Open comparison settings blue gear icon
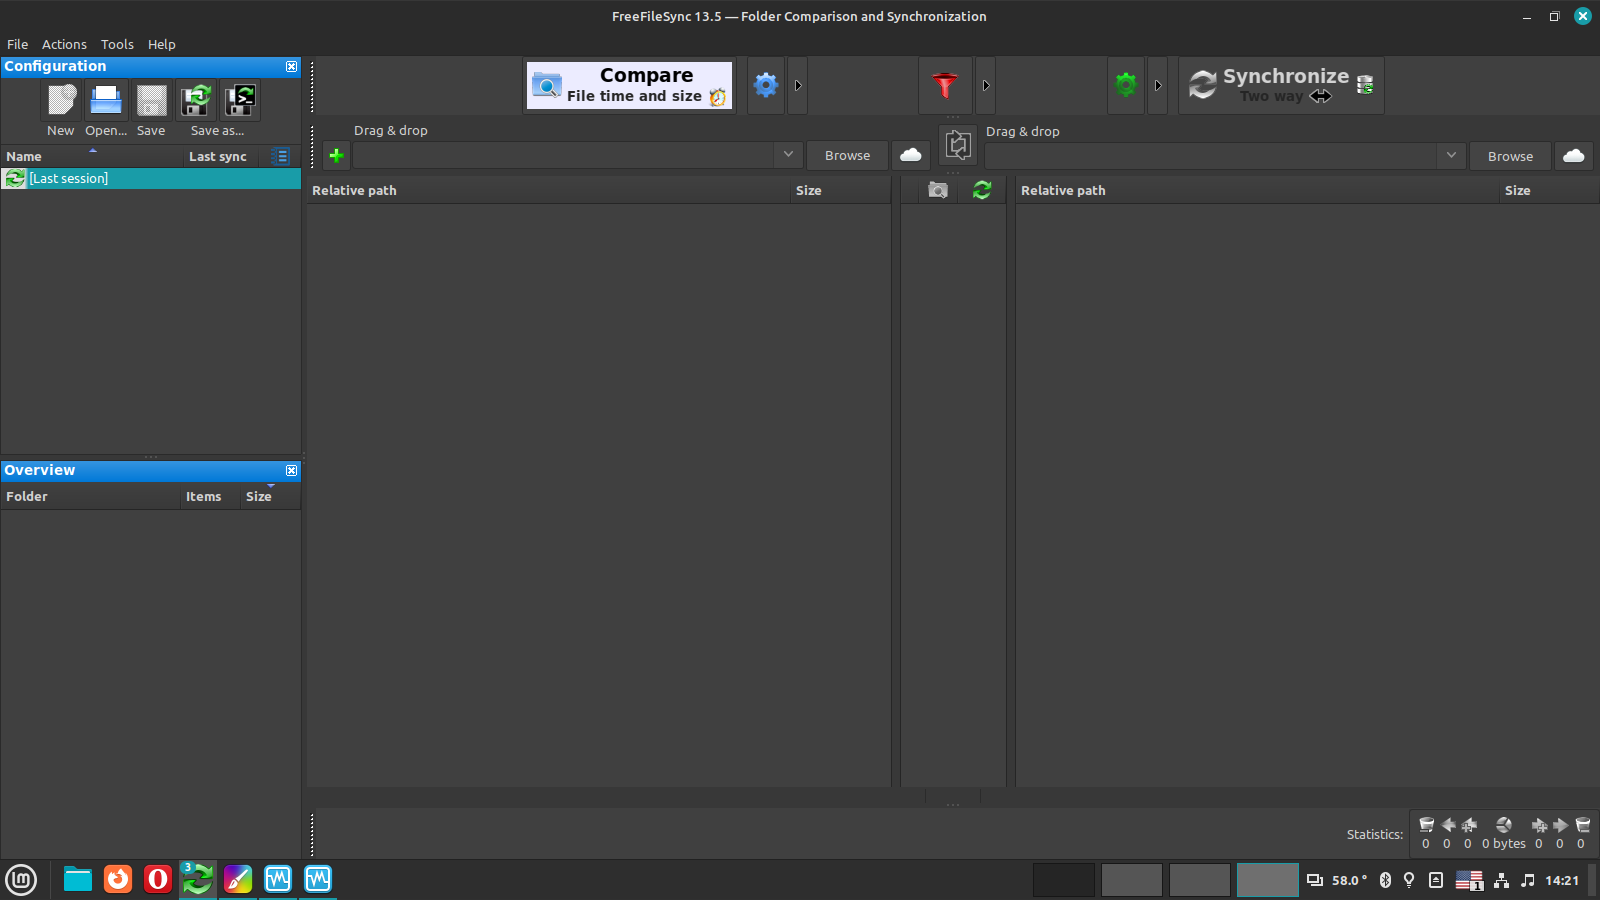 click(766, 85)
